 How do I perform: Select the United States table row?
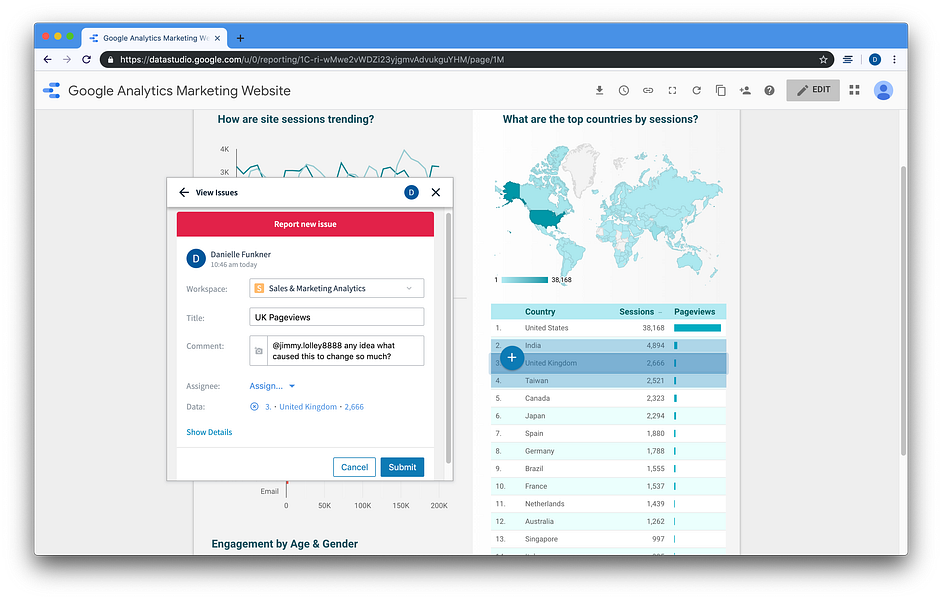[609, 328]
